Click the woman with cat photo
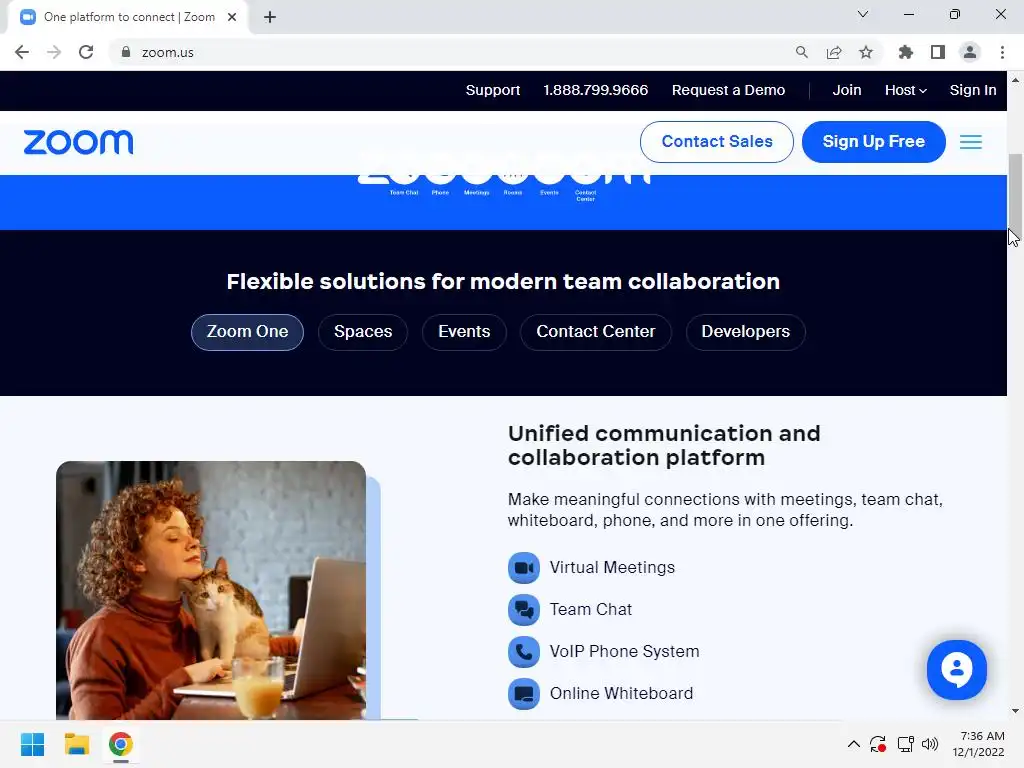1024x768 pixels. point(211,590)
